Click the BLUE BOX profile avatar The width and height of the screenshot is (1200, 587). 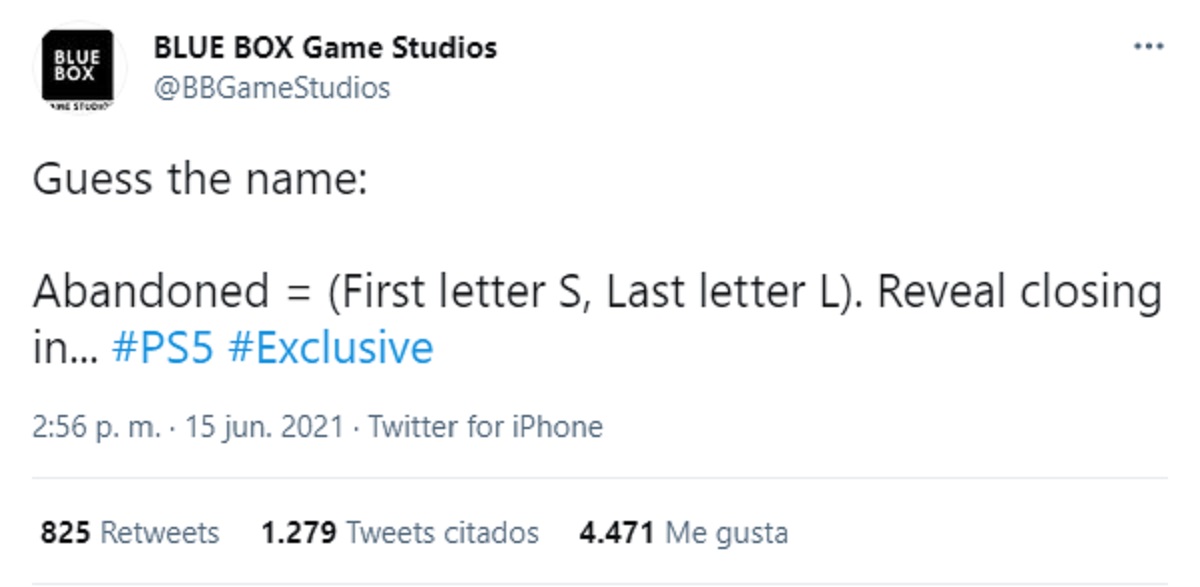pos(76,68)
